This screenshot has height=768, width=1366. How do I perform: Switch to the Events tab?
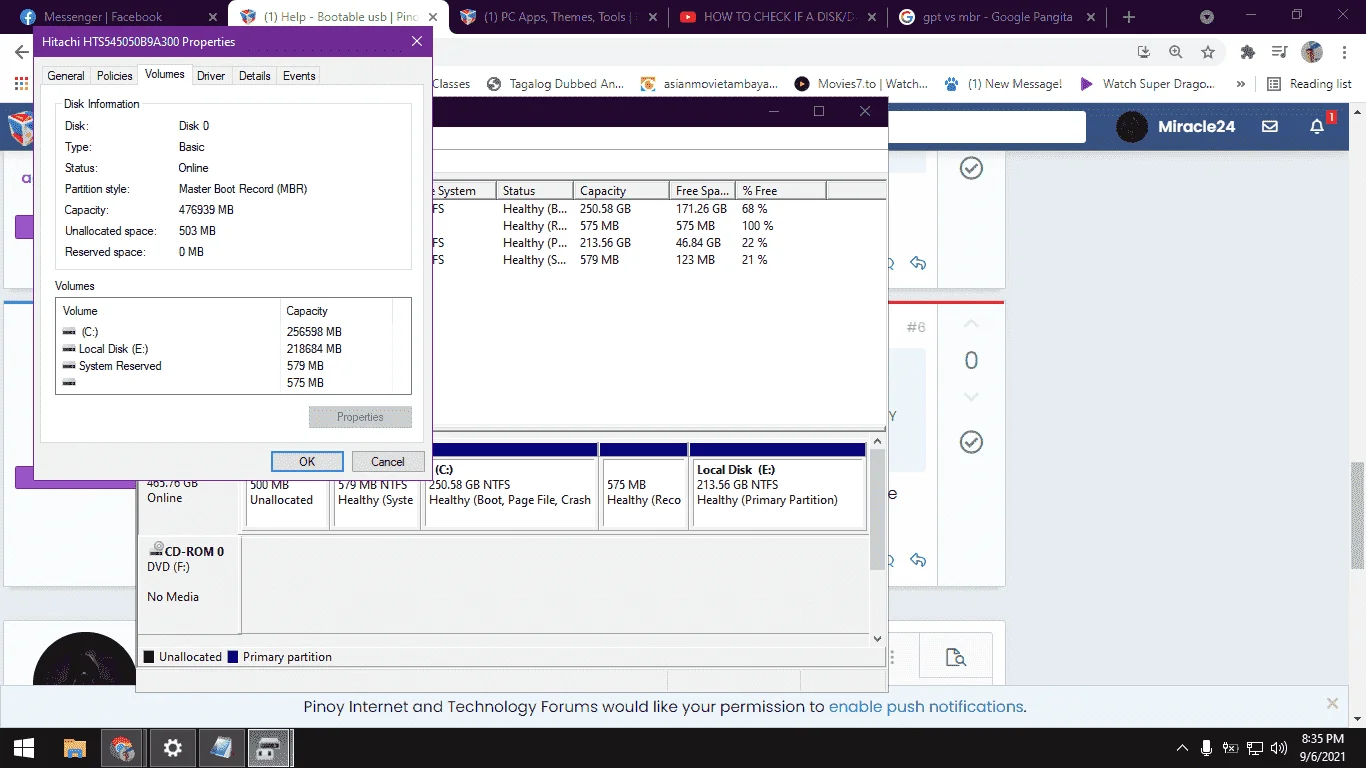tap(299, 76)
